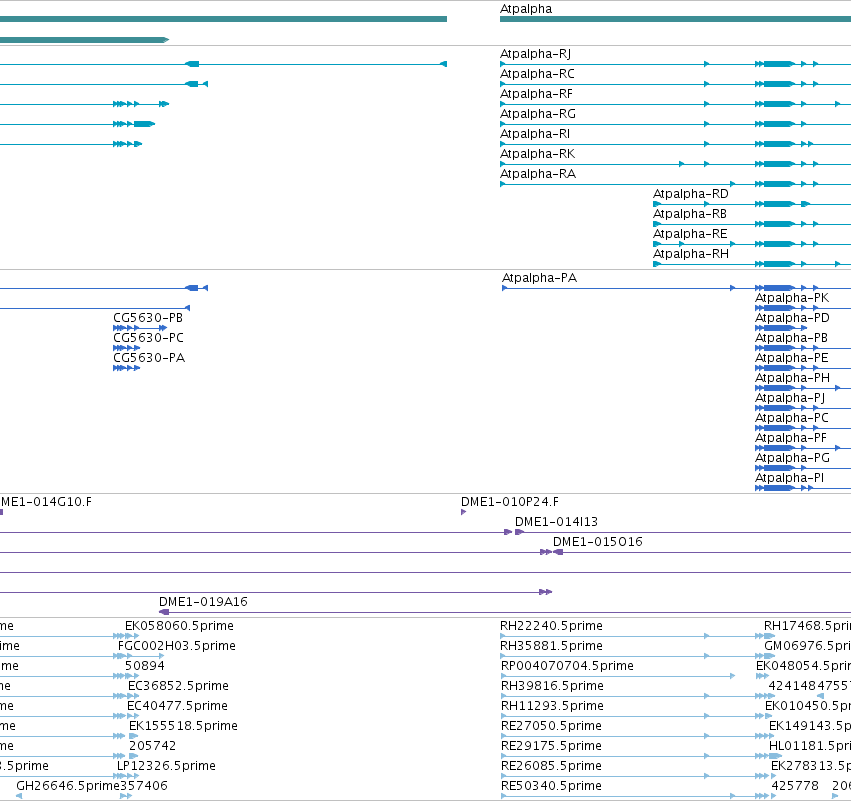This screenshot has height=801, width=851.
Task: Click the RE26085.5prime EST label
Action: point(551,767)
